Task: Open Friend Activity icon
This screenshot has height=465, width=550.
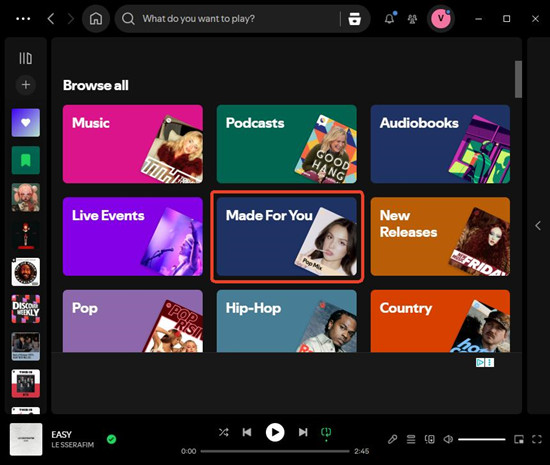Action: (412, 19)
